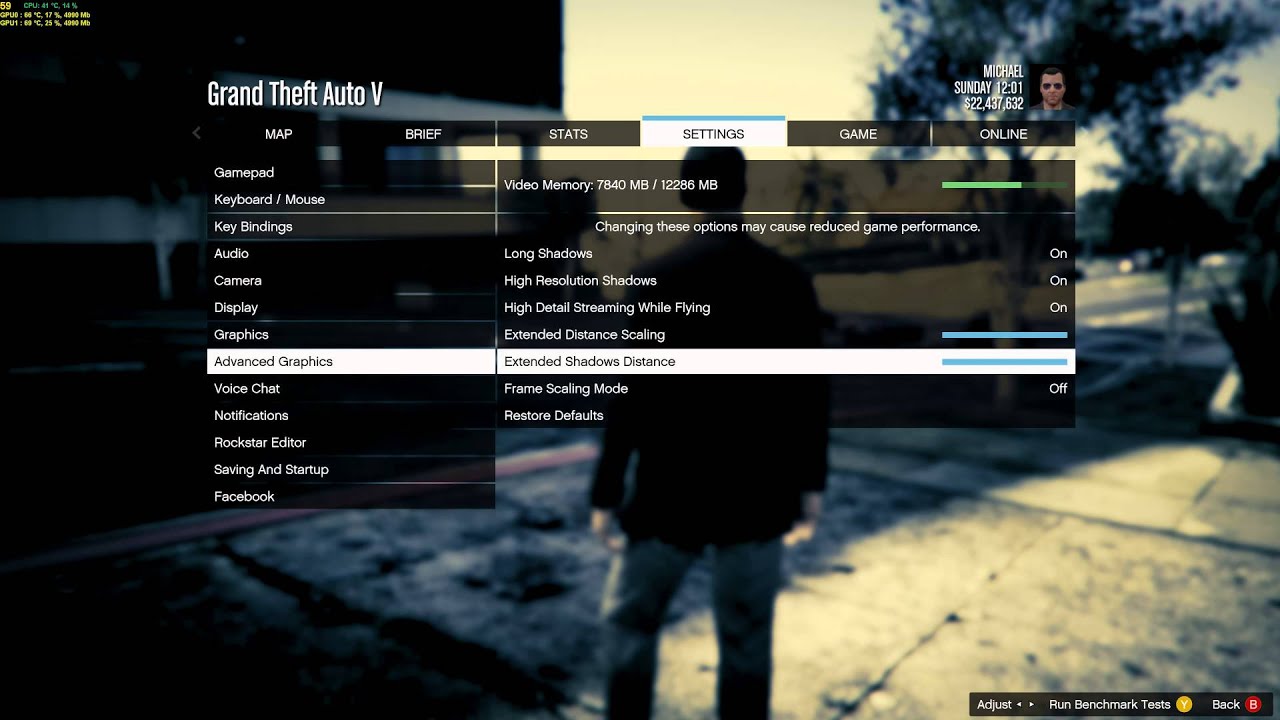Open the BRIEF tab
This screenshot has width=1280, height=720.
[423, 134]
